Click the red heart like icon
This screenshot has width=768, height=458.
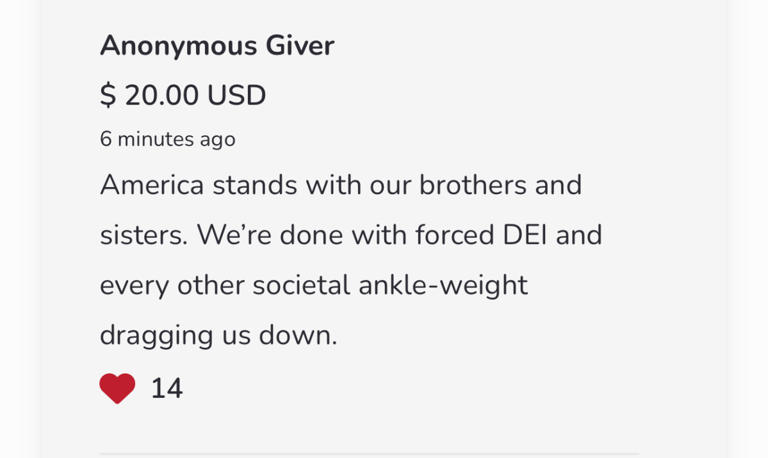(x=117, y=388)
